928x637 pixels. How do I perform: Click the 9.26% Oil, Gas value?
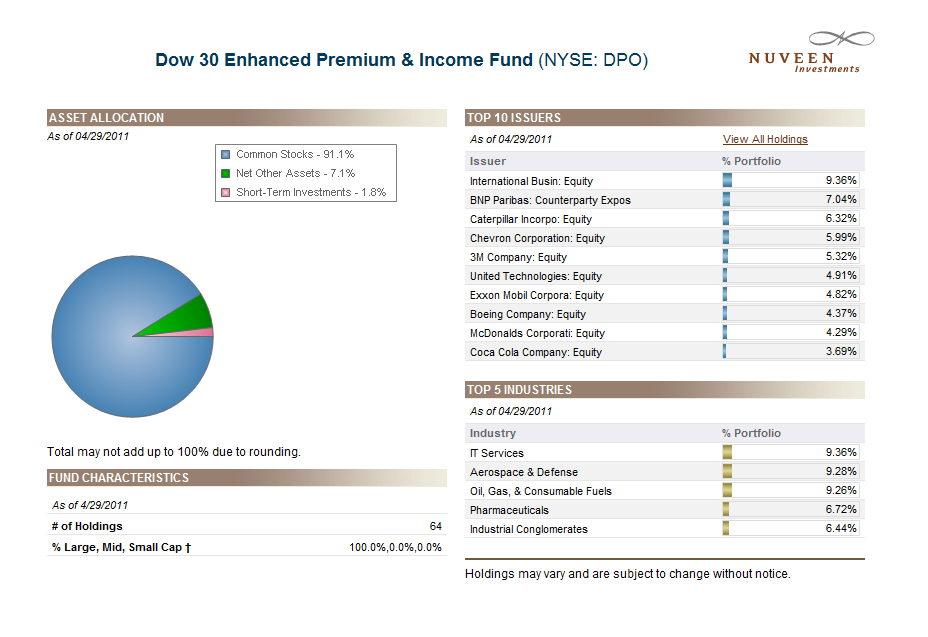pyautogui.click(x=841, y=490)
